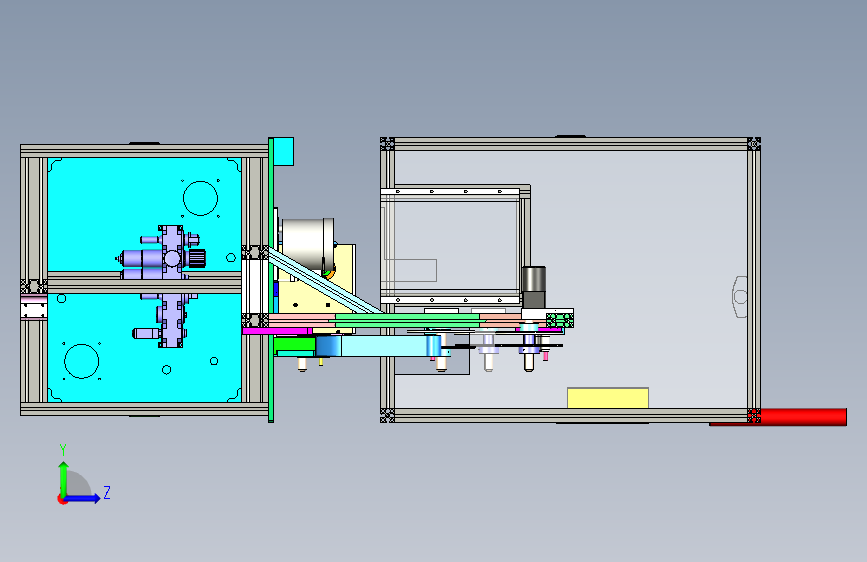The width and height of the screenshot is (867, 562).
Task: Click the green Y axis arrow of triad
Action: point(64,478)
